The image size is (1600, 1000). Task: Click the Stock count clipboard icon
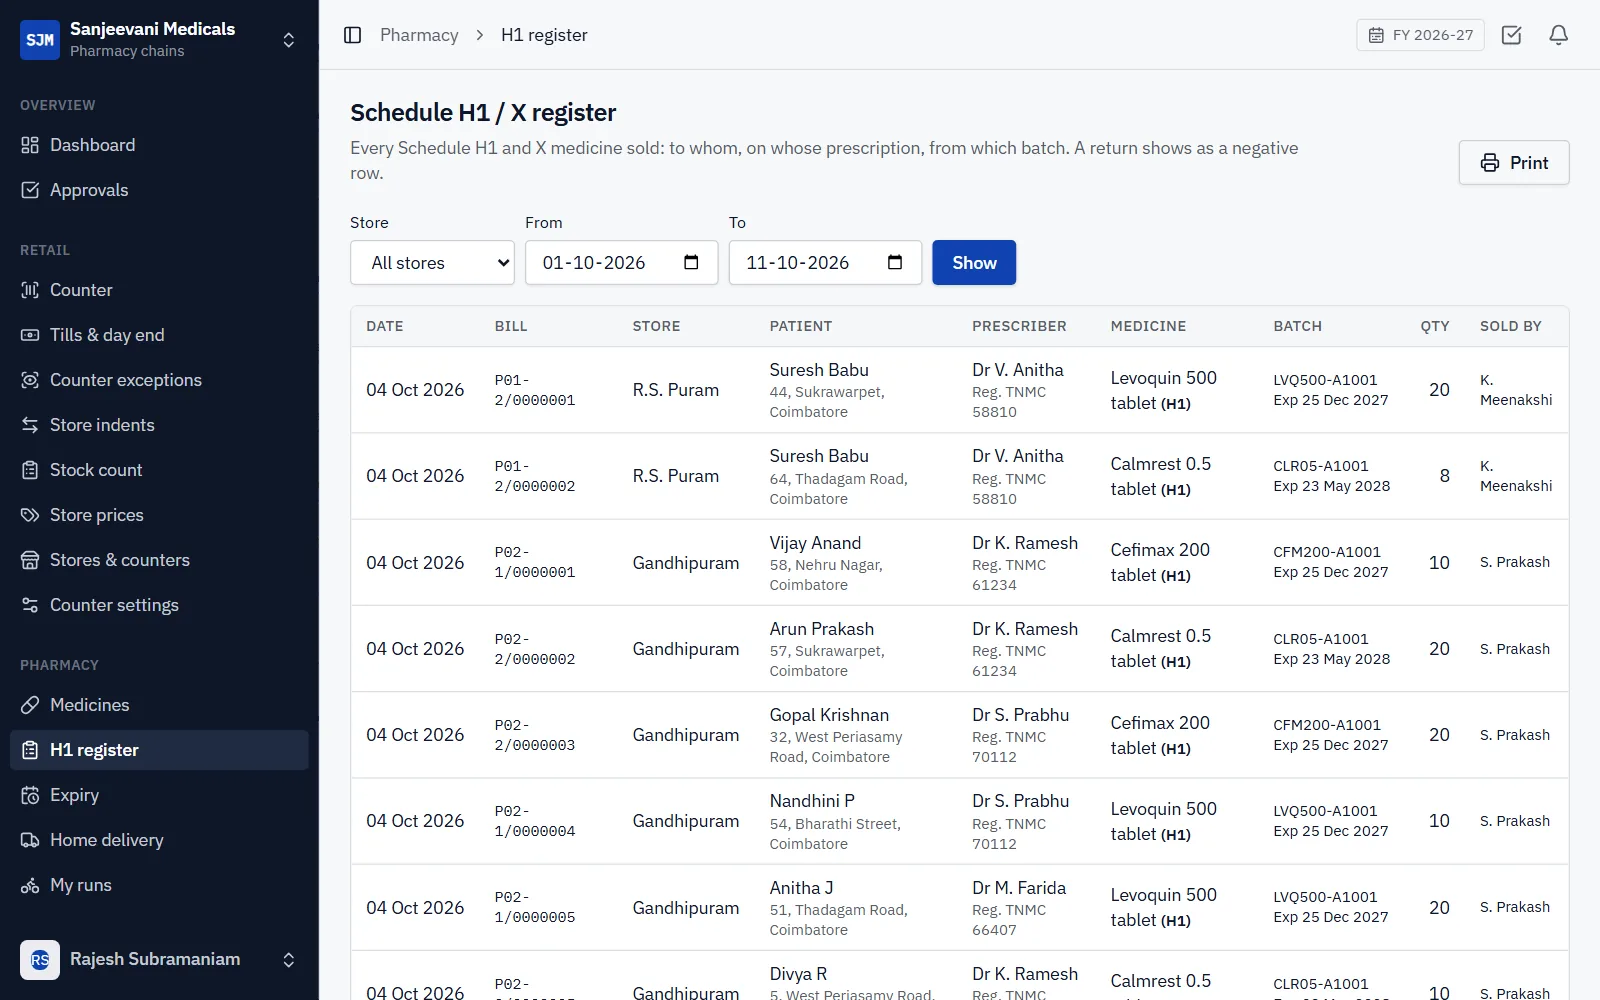tap(30, 470)
